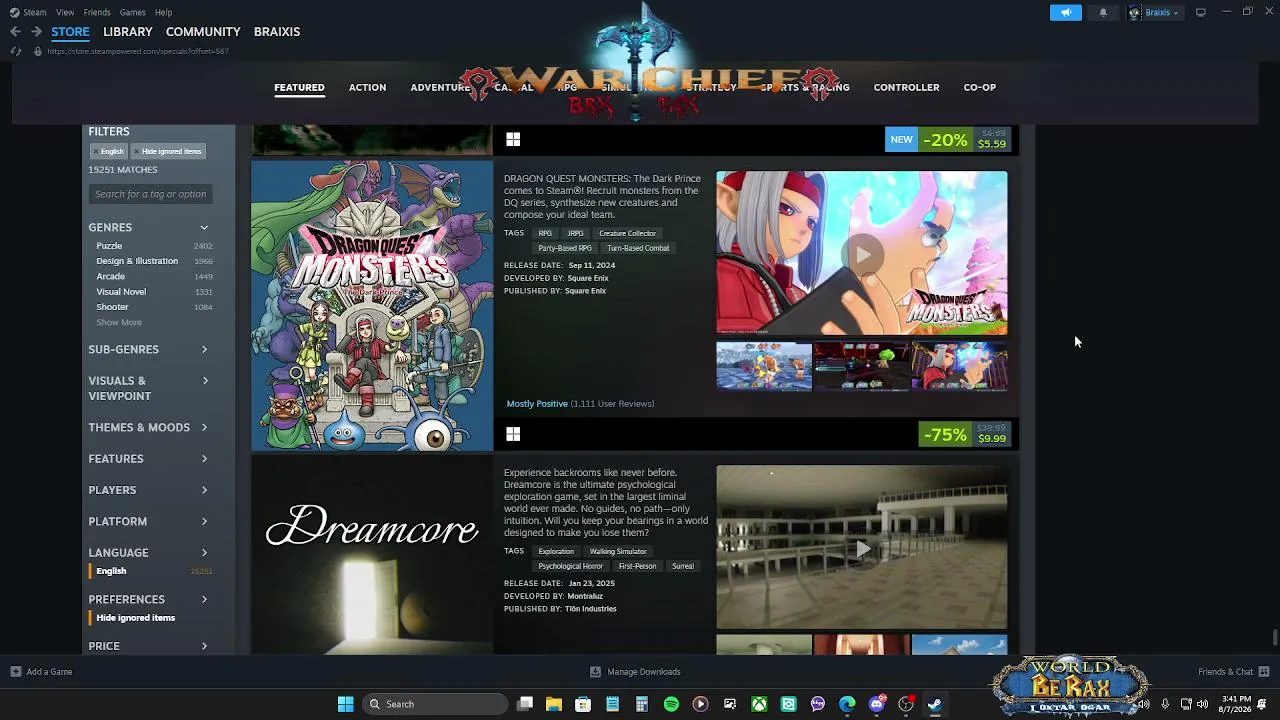Select the Action category tab
The height and width of the screenshot is (720, 1280).
click(367, 88)
